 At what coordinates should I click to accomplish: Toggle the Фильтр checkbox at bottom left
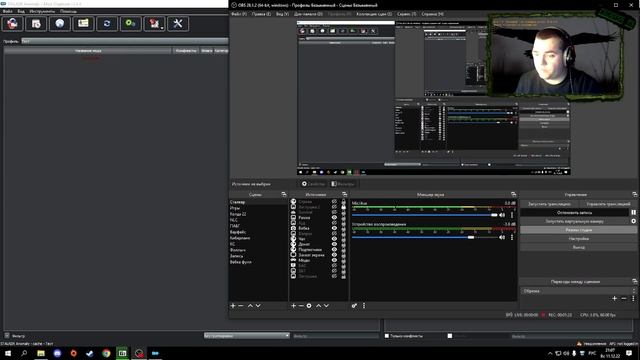(x=7, y=336)
